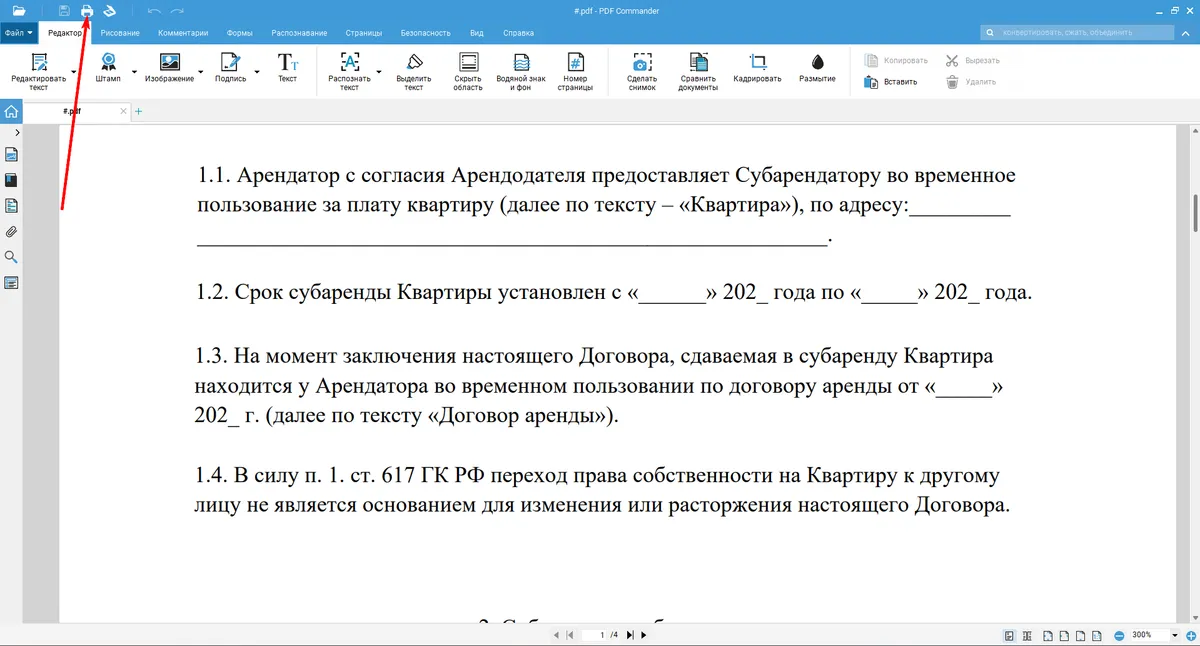
Task: Click the Print icon in title bar
Action: tap(87, 11)
